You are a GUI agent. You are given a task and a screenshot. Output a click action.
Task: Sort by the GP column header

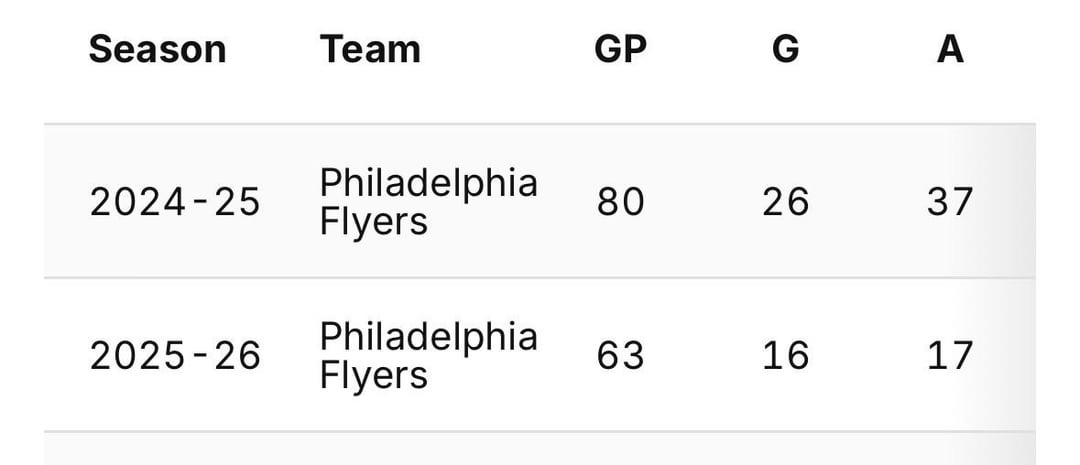[620, 49]
